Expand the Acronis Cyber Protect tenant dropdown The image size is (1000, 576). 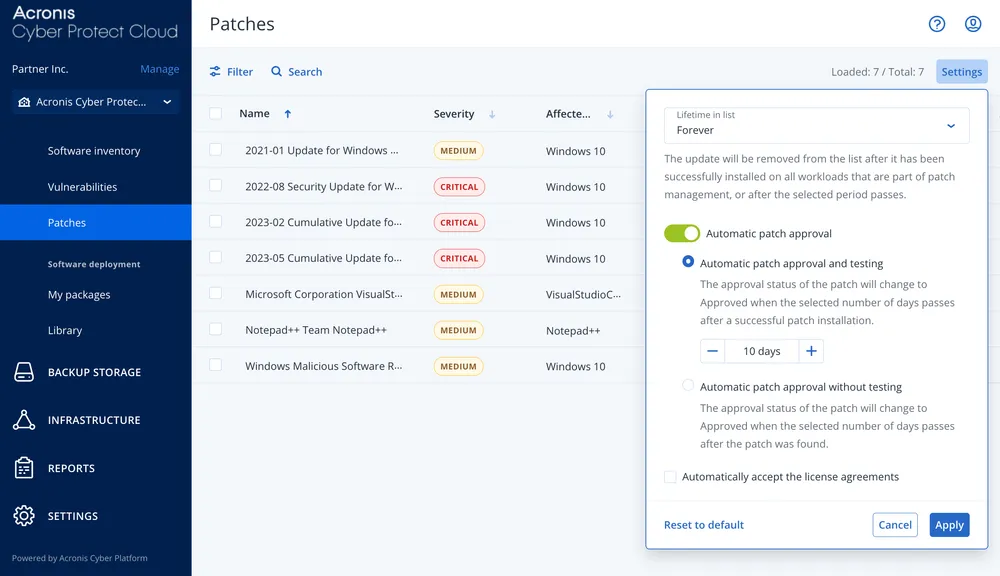(x=96, y=102)
